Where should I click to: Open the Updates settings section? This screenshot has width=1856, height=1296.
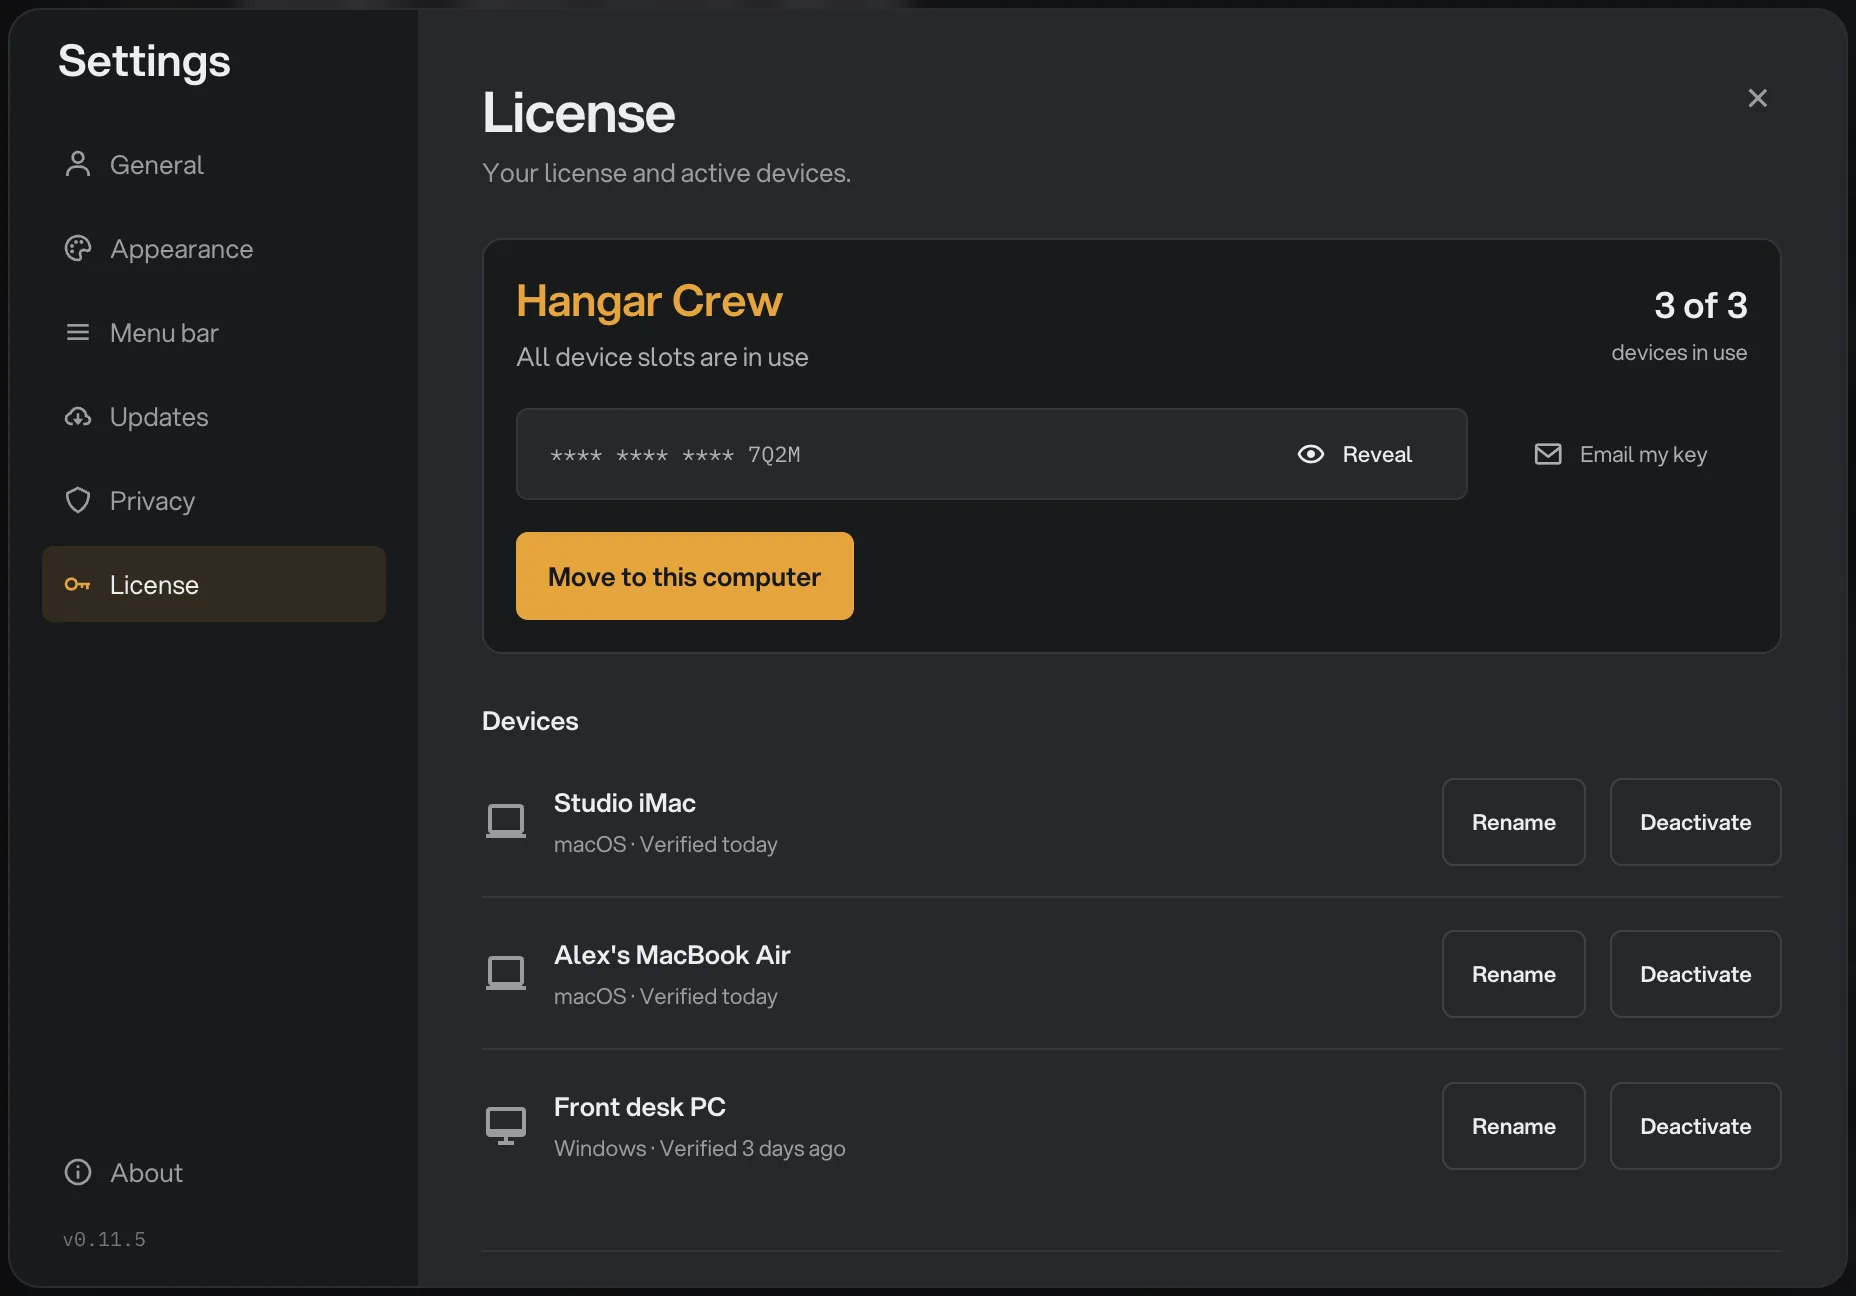point(214,416)
